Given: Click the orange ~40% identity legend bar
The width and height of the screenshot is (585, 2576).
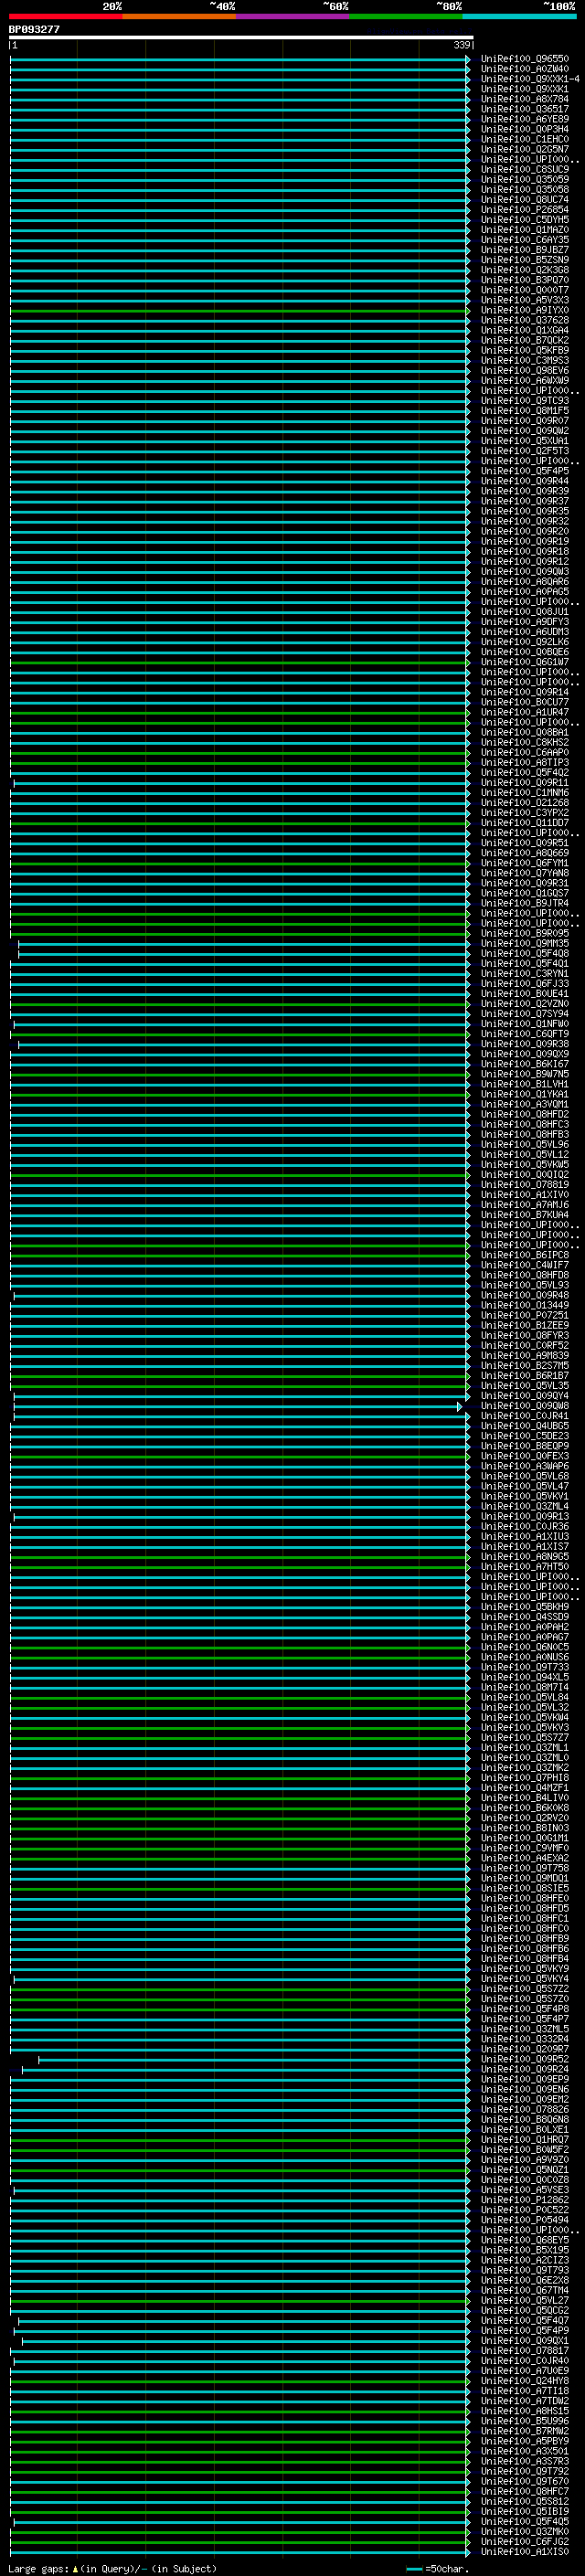Looking at the screenshot, I should point(178,16).
